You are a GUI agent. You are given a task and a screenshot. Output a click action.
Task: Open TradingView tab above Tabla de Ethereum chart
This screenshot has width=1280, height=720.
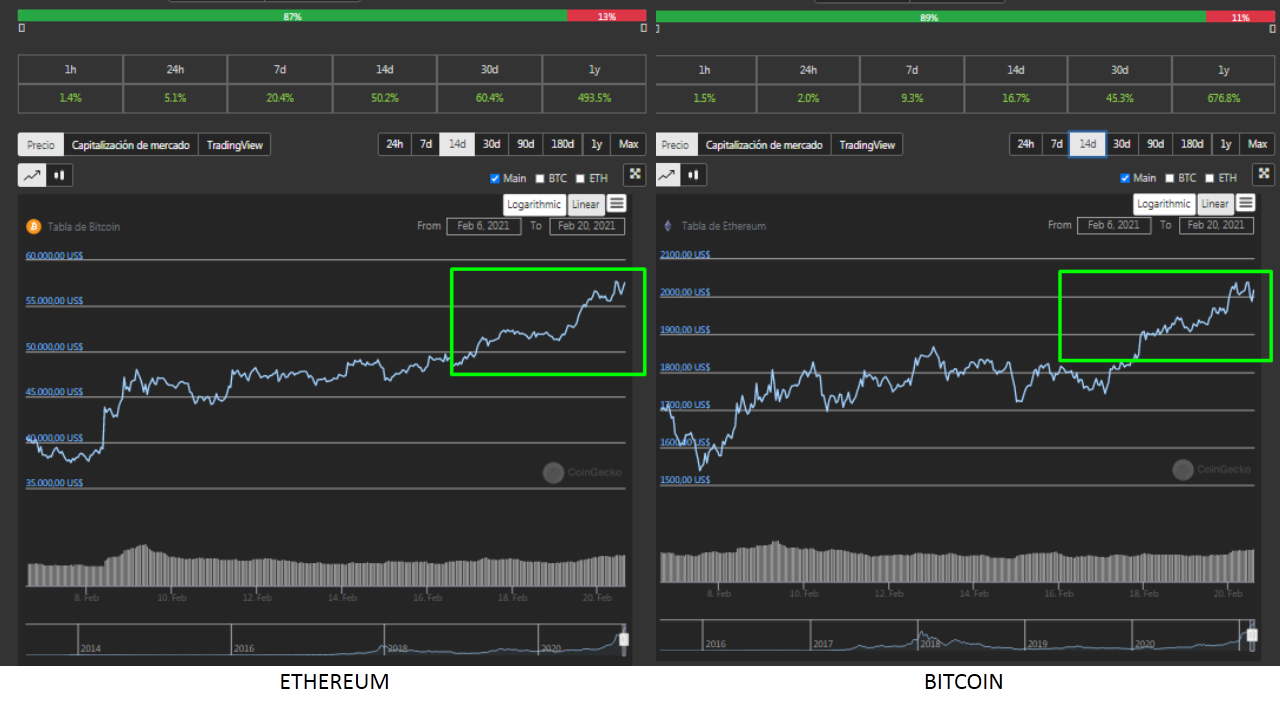point(867,145)
